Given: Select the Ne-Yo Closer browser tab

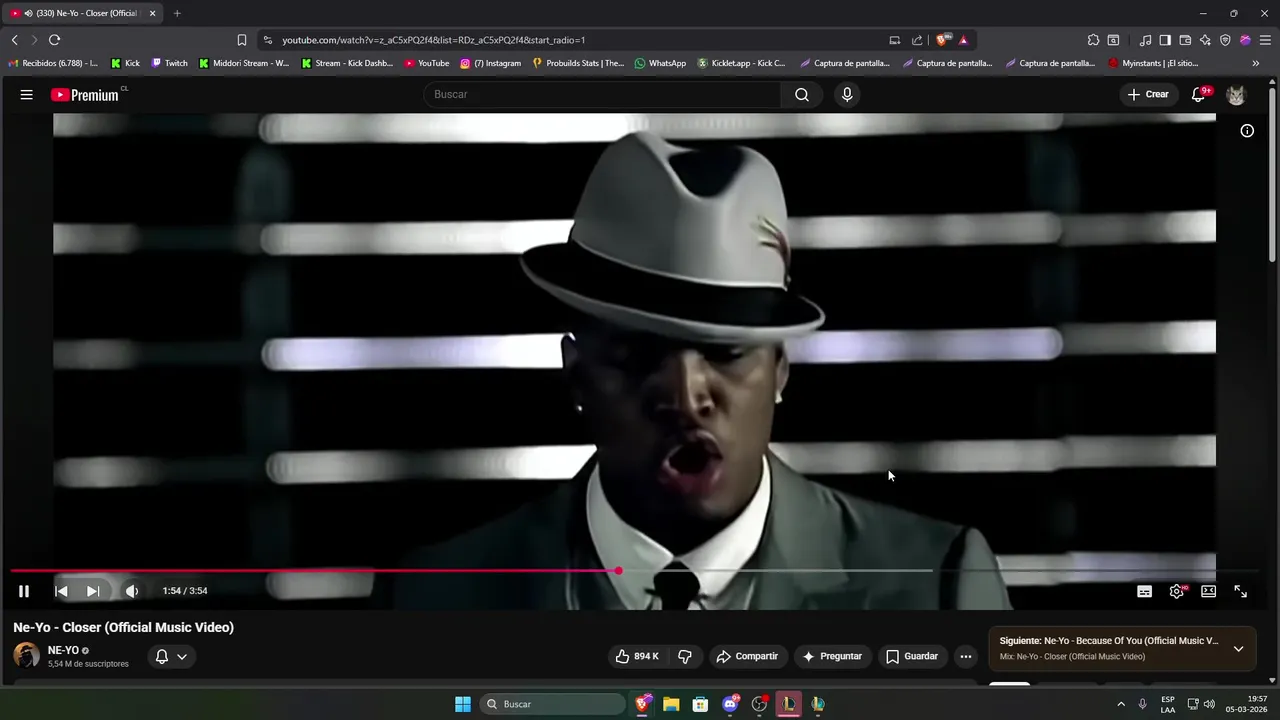Looking at the screenshot, I should point(84,14).
